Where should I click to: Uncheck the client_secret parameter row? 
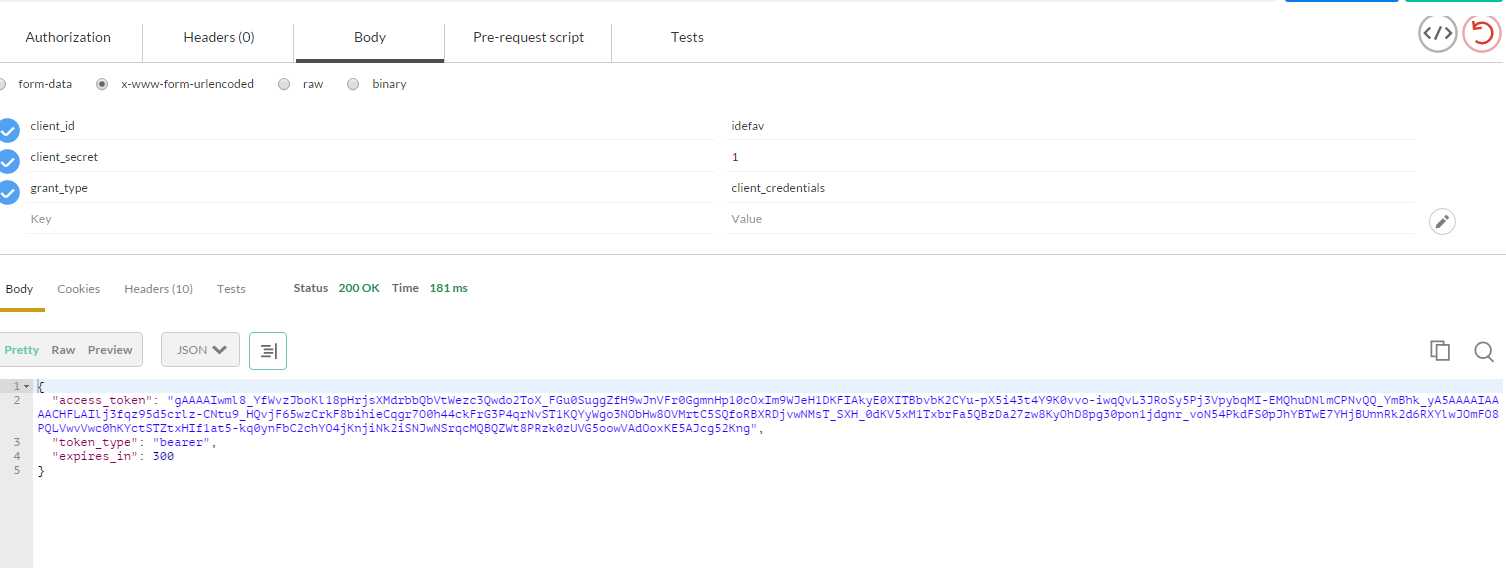[x=8, y=161]
